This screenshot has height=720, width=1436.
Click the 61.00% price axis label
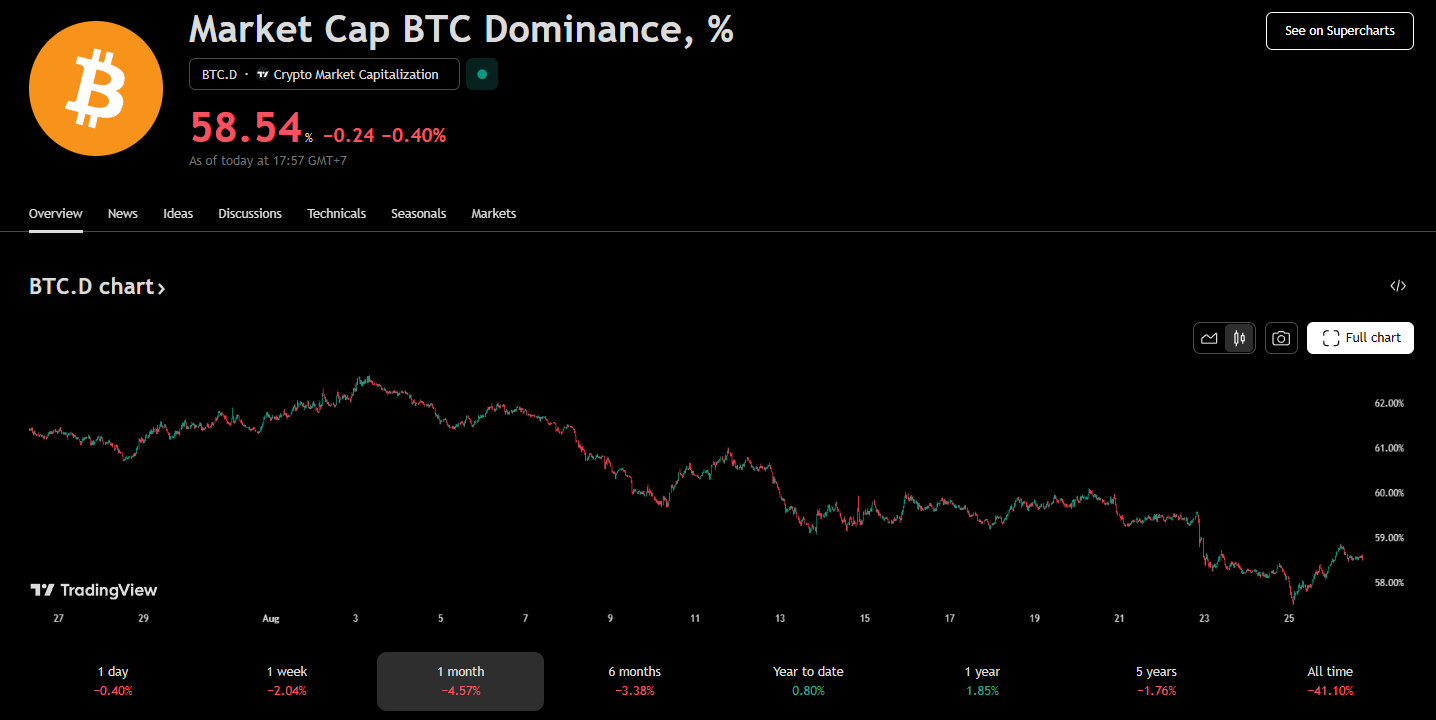1389,448
